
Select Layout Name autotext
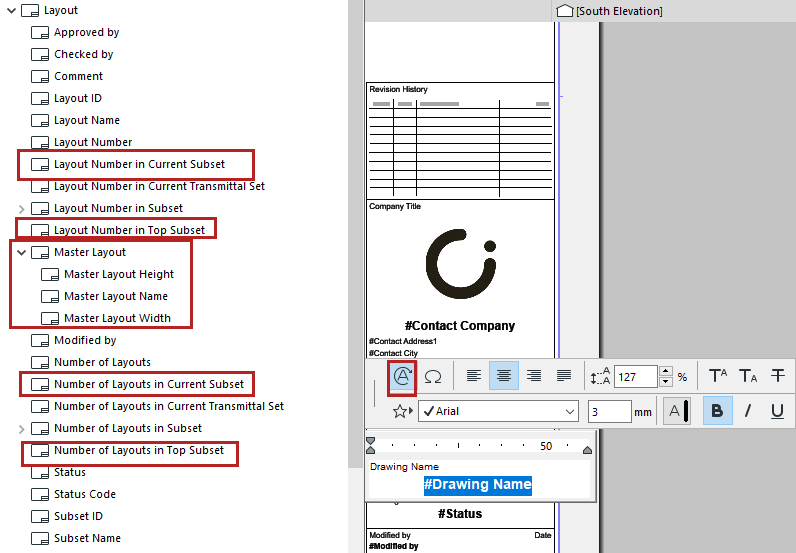(87, 120)
